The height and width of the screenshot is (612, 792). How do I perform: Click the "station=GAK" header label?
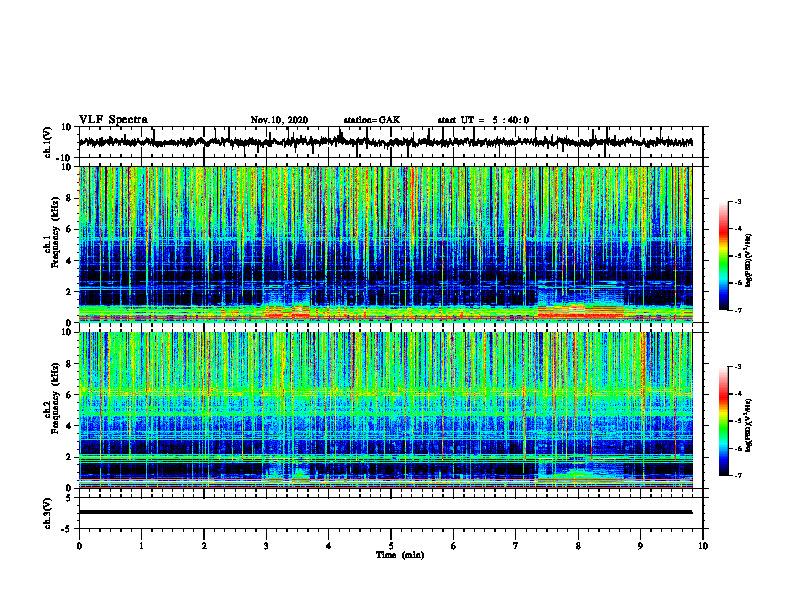coord(372,120)
